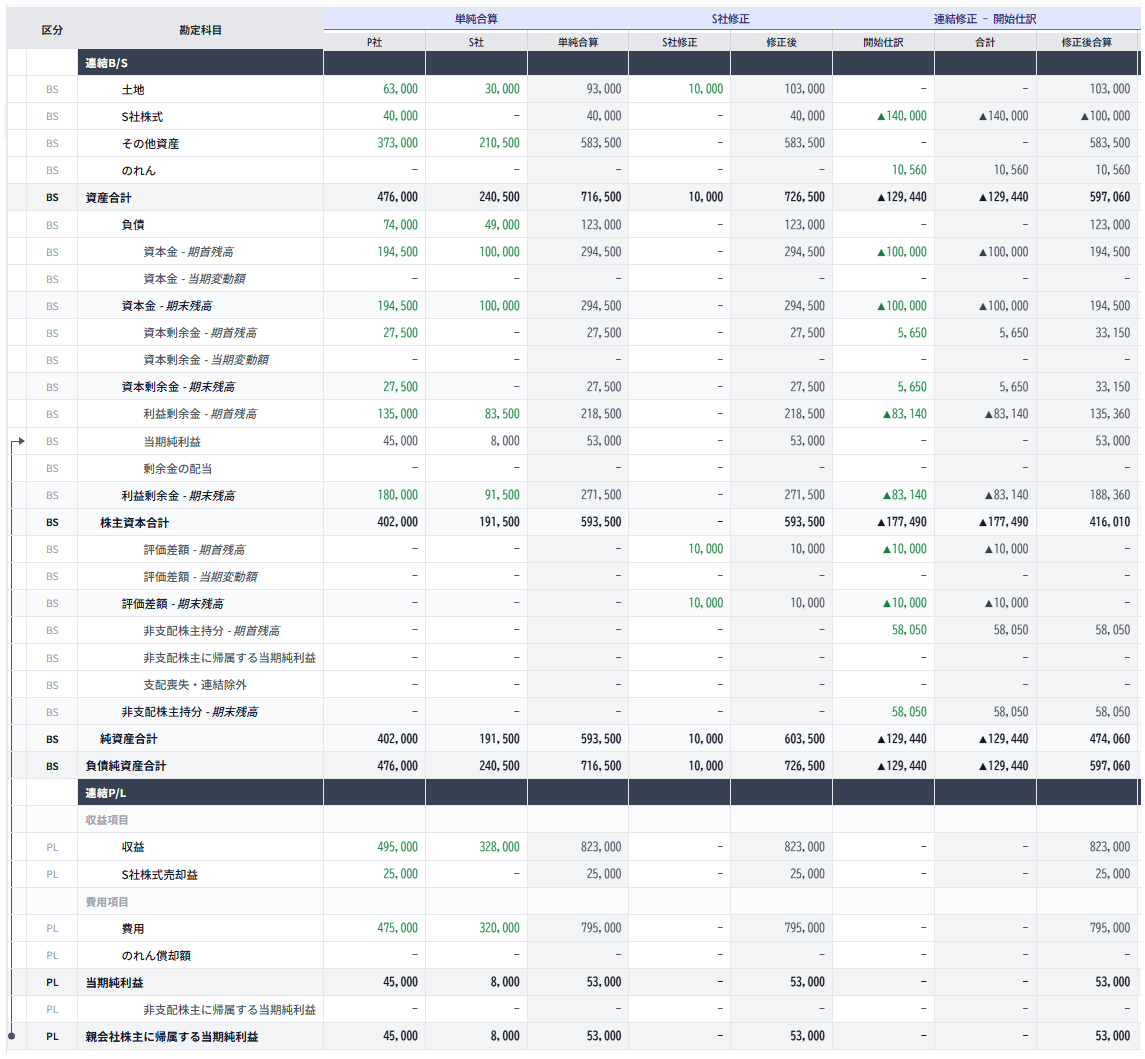Select the 株主資本合計 row label
1145x1059 pixels.
point(134,522)
